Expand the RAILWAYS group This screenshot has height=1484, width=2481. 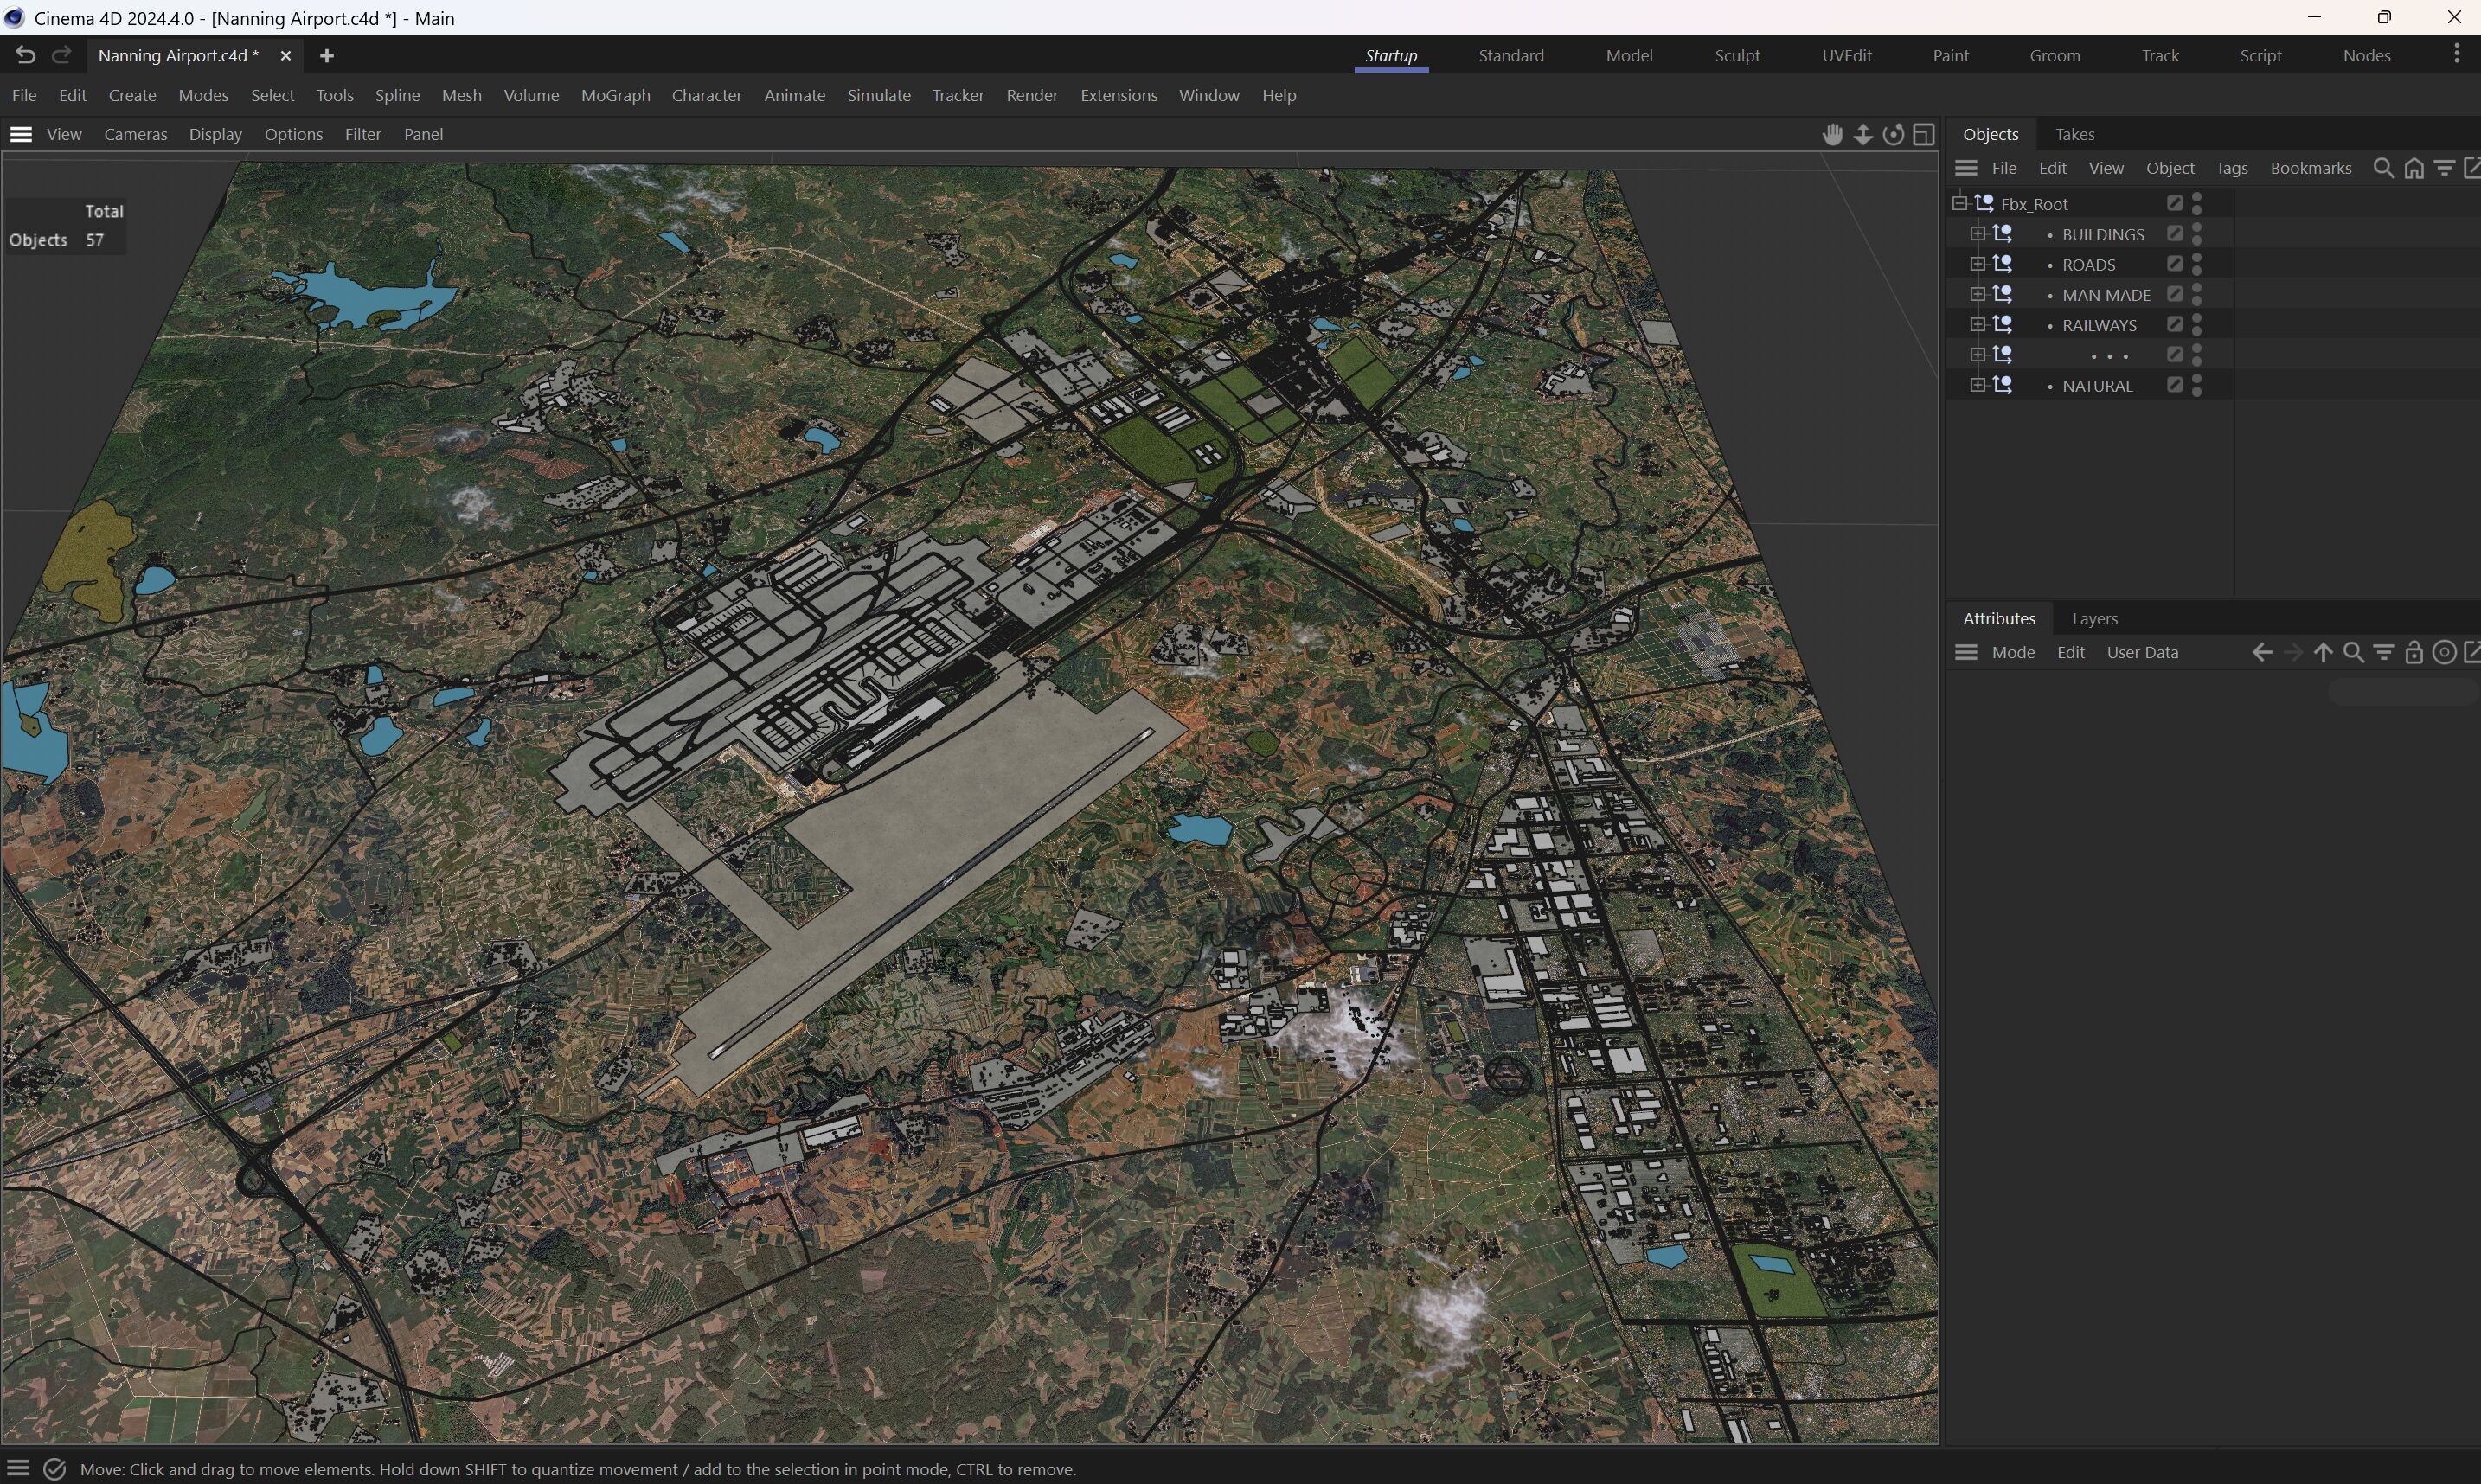1977,324
